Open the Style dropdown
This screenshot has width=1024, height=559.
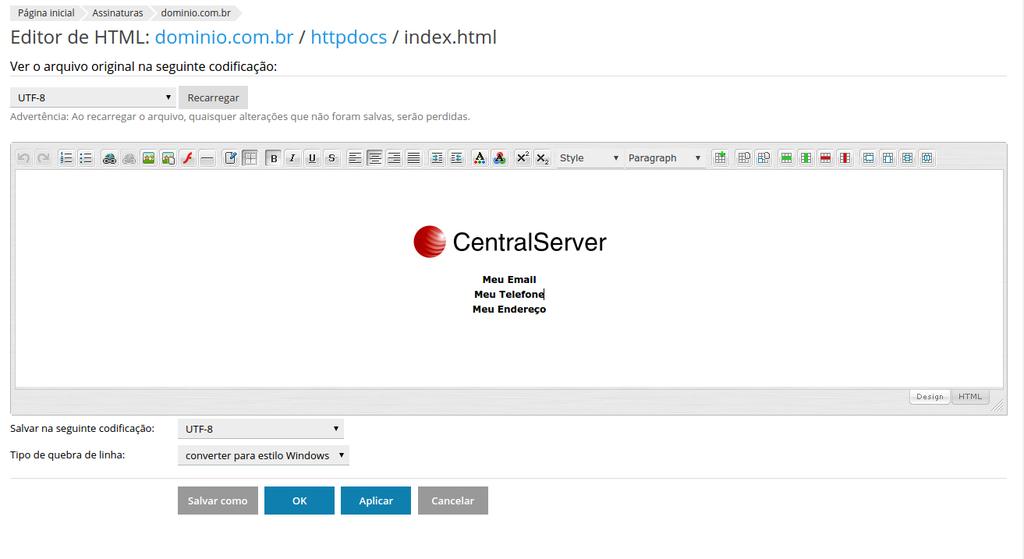pos(589,158)
